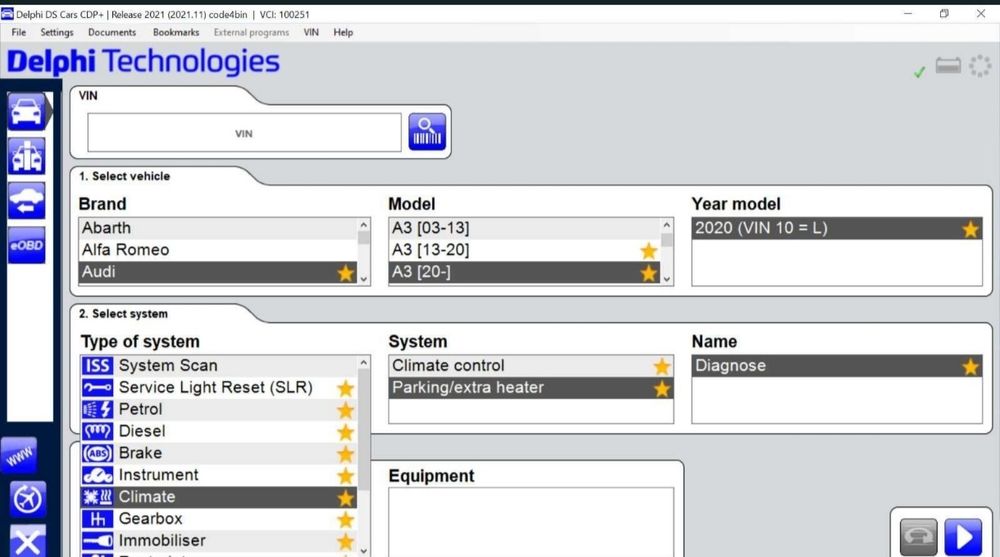This screenshot has height=557, width=1000.
Task: Click the Brand list scroll down arrow
Action: point(364,279)
